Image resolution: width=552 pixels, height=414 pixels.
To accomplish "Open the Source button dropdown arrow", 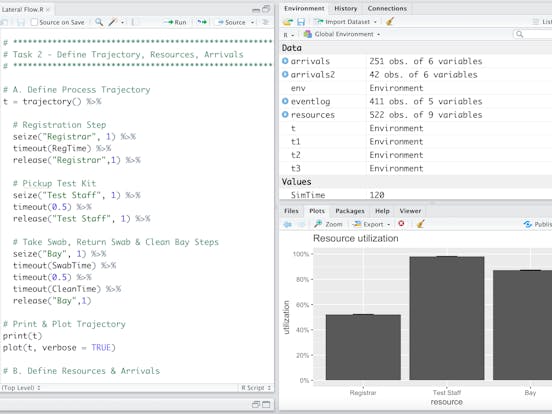I will [252, 23].
